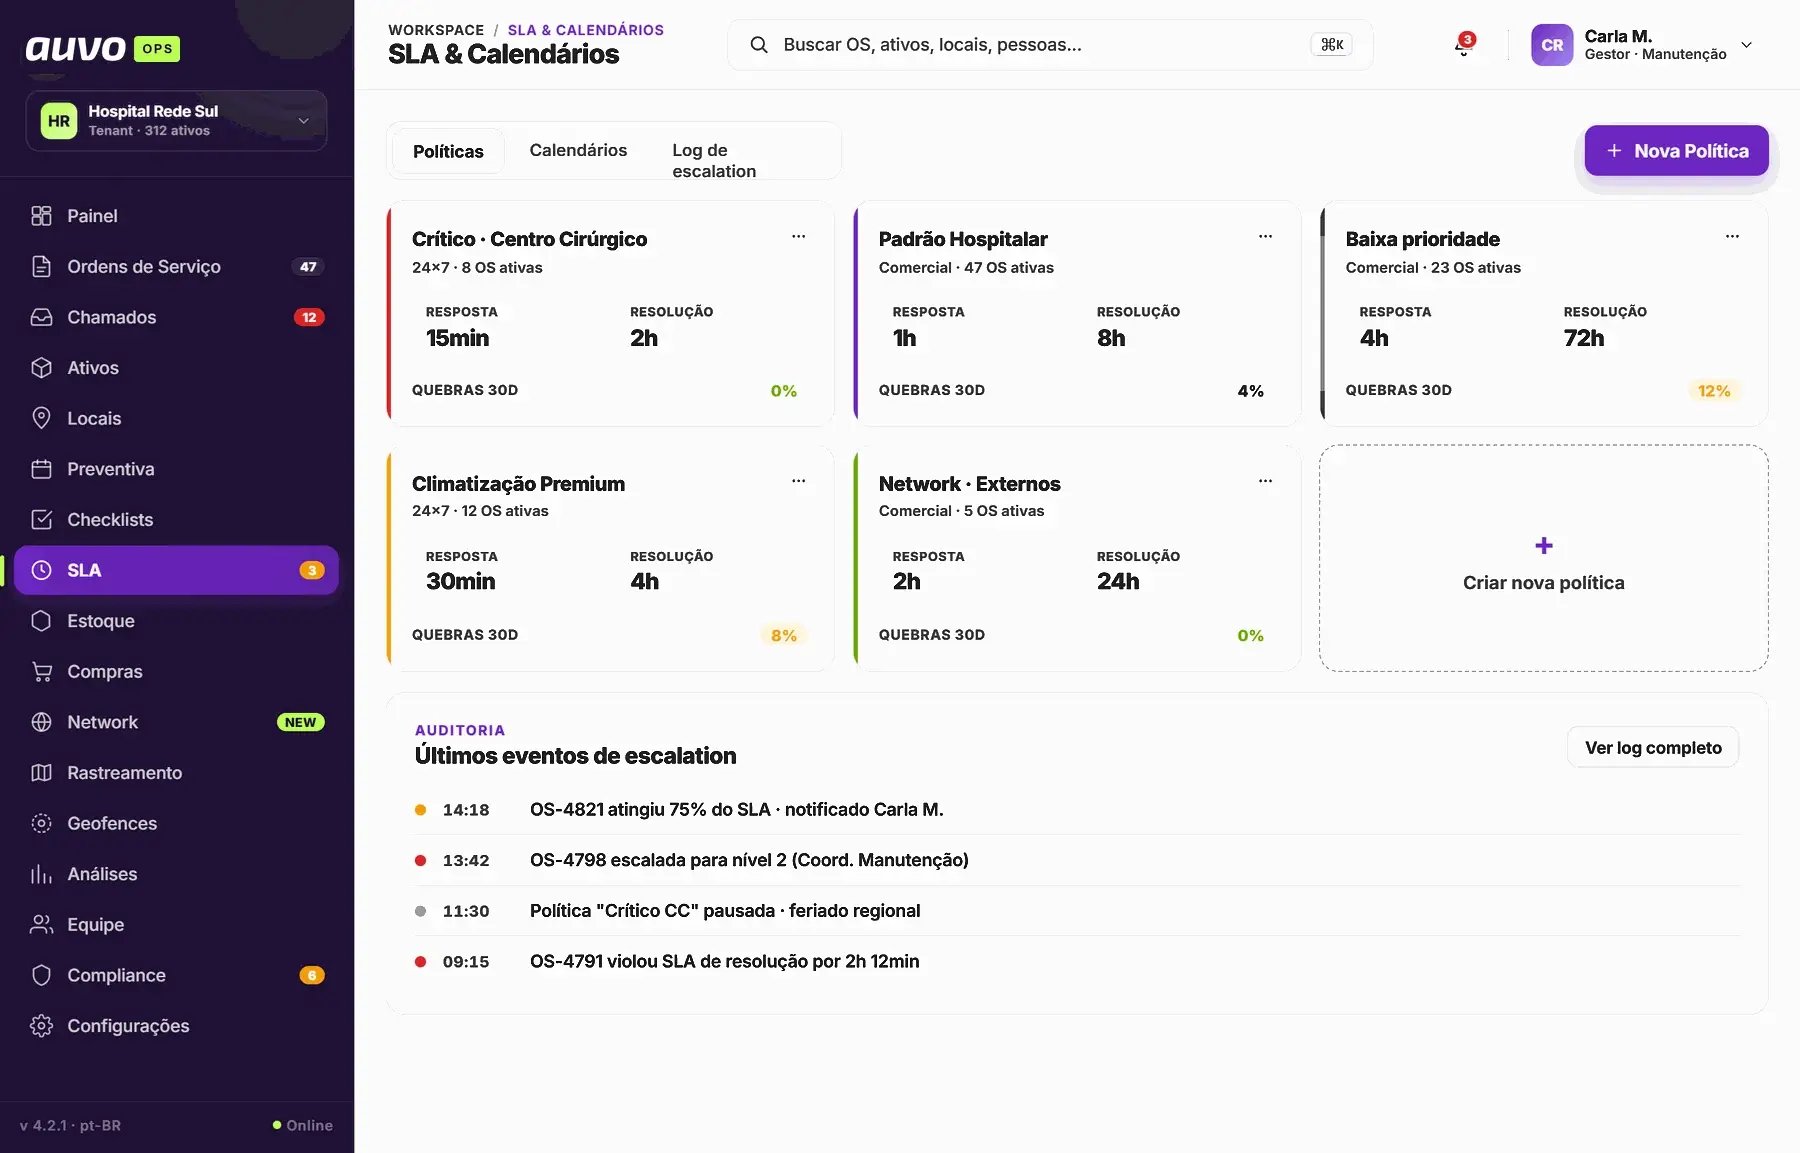
Task: Select the Ativos cube icon
Action: click(x=41, y=368)
